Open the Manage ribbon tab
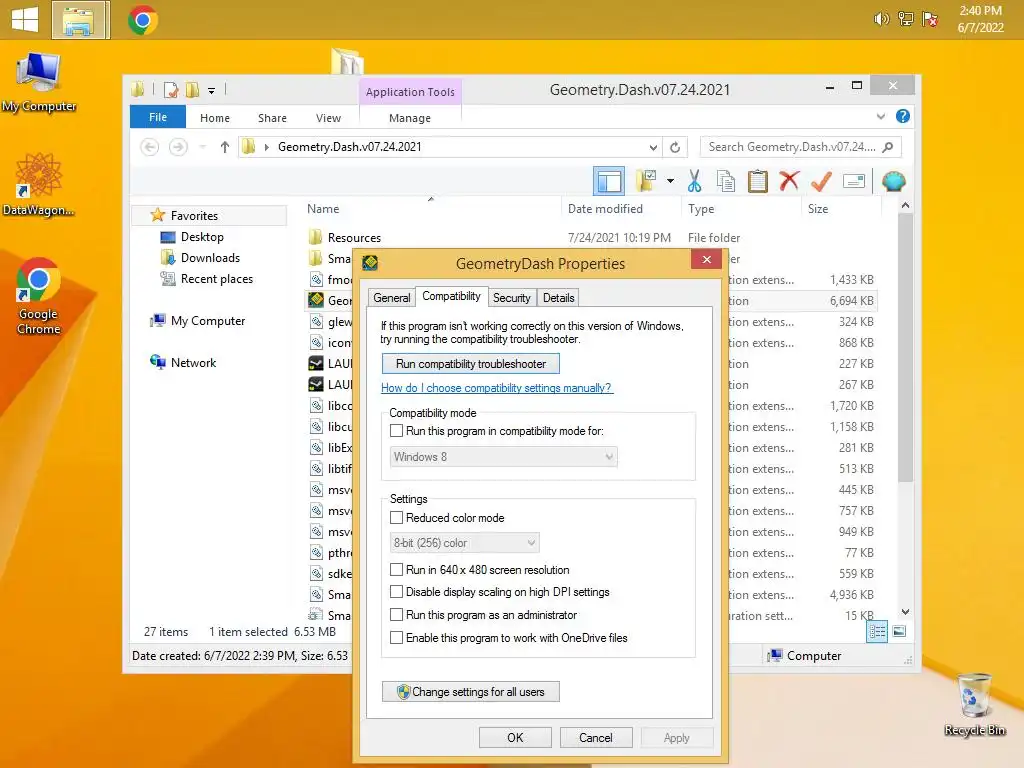This screenshot has width=1024, height=768. [x=409, y=118]
